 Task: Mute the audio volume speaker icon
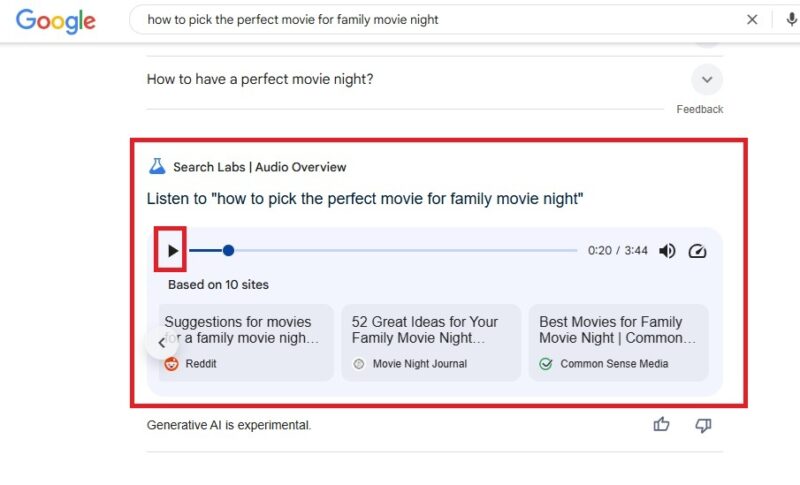(x=667, y=251)
